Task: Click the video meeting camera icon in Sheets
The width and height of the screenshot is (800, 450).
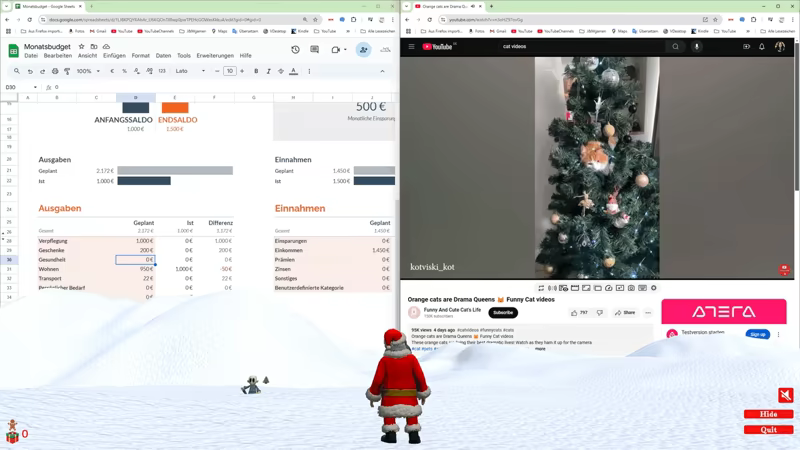Action: 336,50
